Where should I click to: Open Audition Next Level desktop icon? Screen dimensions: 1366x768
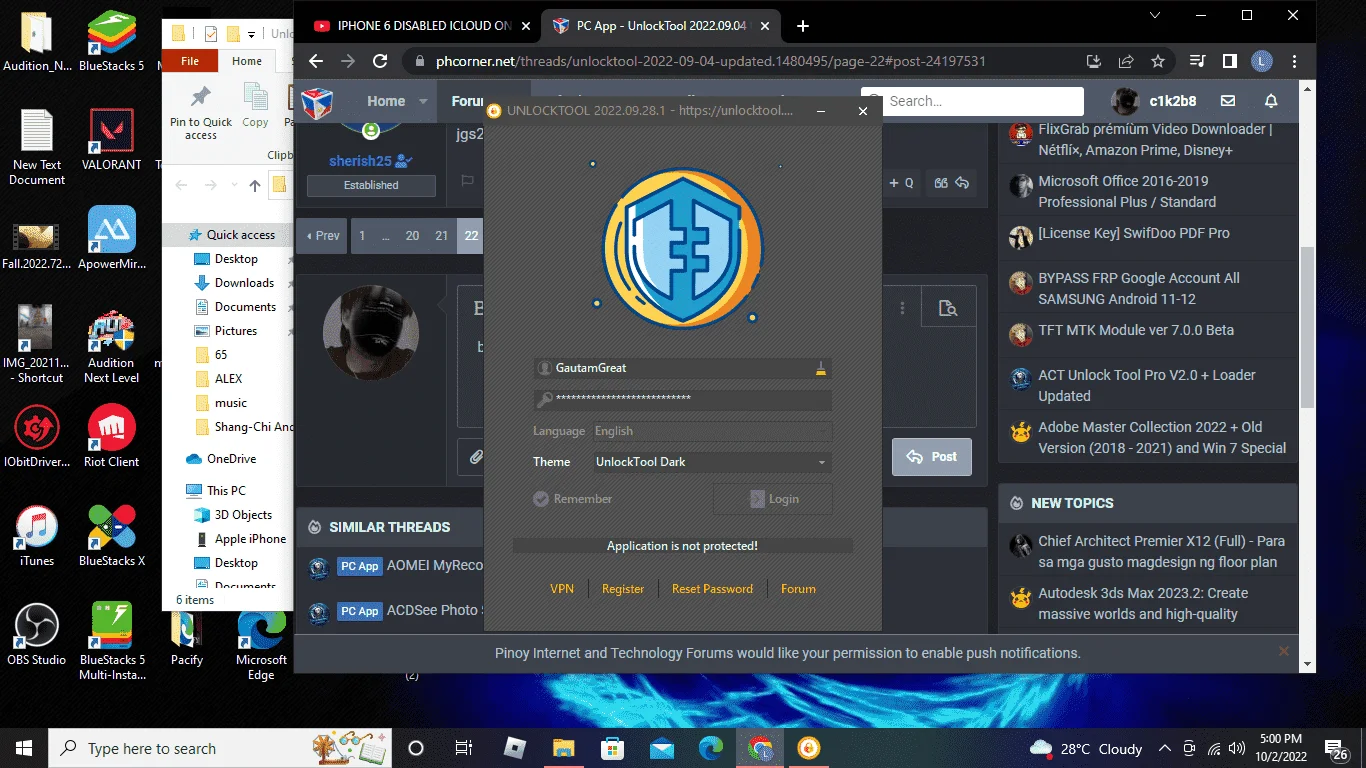tap(112, 347)
